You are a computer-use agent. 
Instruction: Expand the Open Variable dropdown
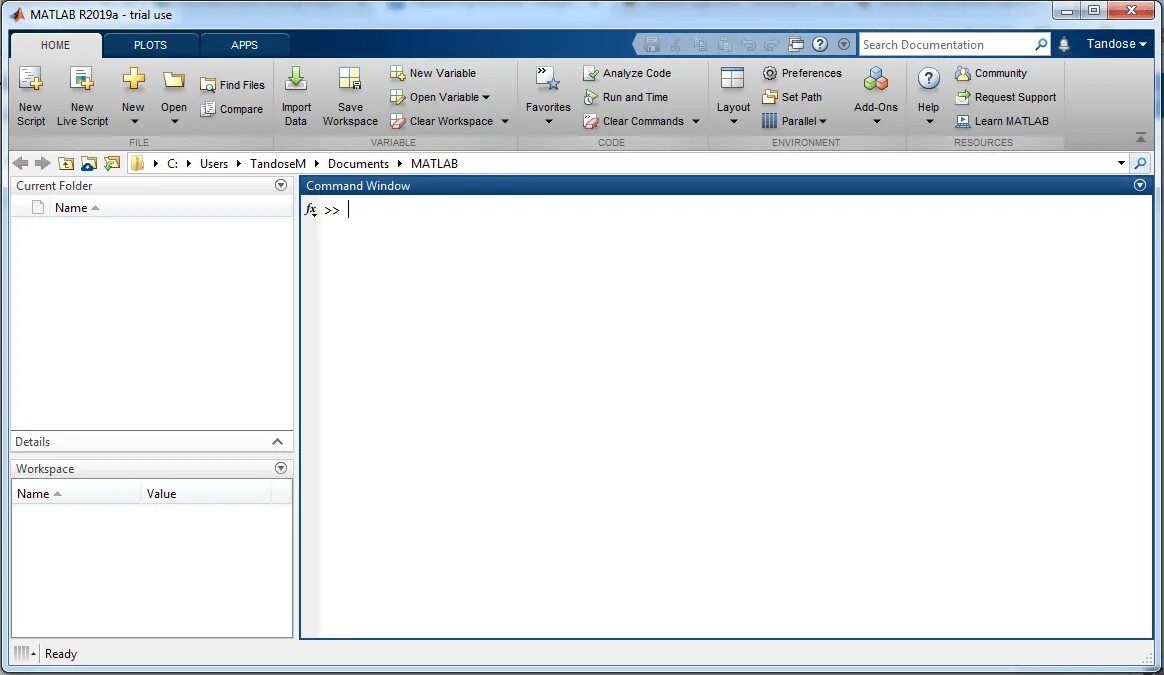(x=485, y=97)
